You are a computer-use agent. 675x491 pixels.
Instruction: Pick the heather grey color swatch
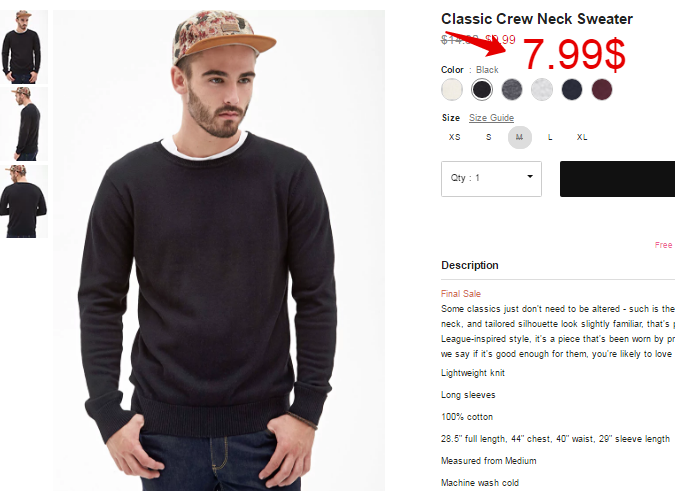click(x=512, y=90)
